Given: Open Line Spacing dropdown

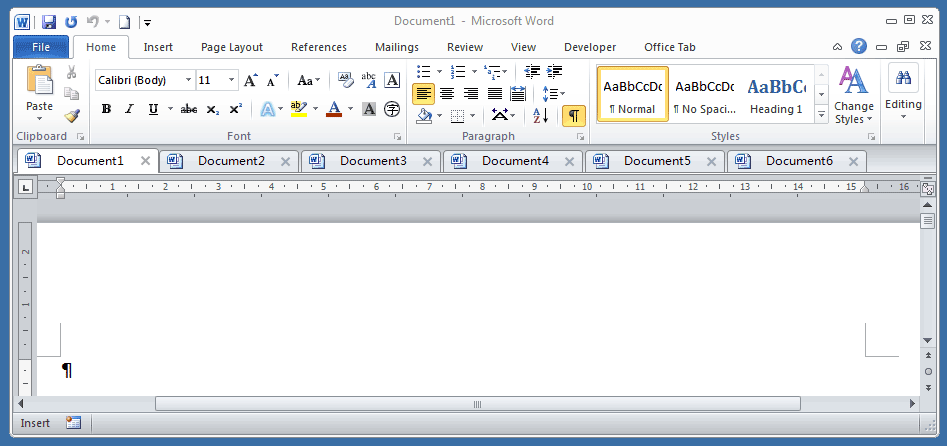Looking at the screenshot, I should 554,94.
